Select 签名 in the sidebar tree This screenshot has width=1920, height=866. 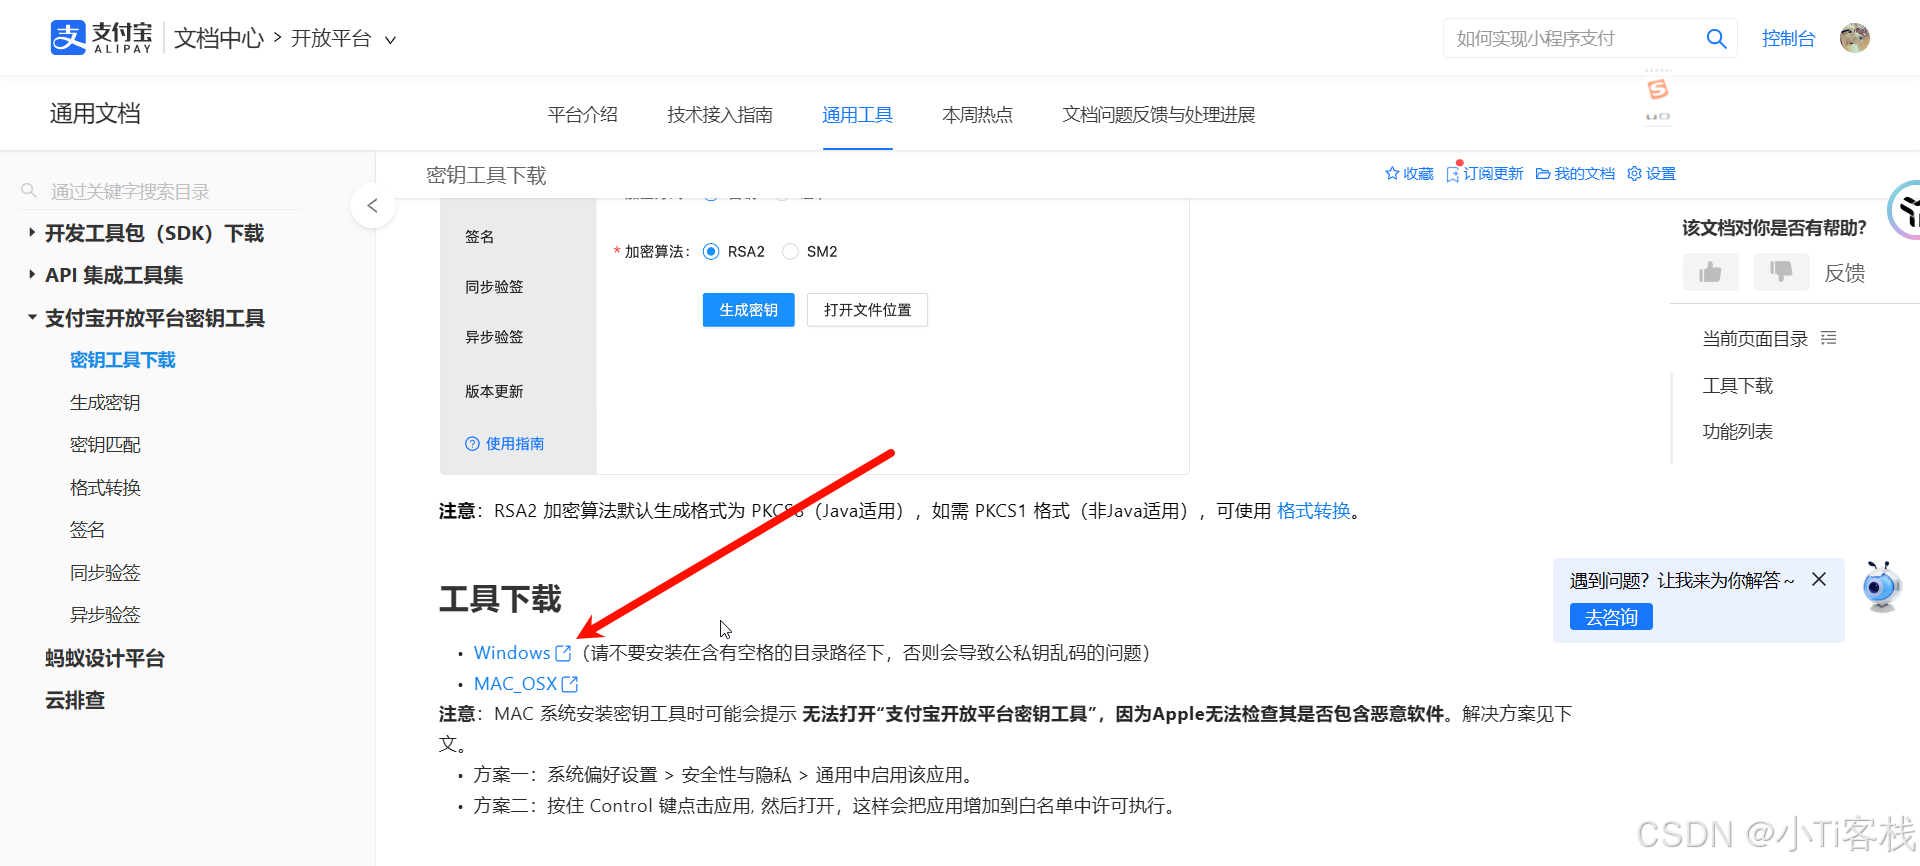[87, 530]
